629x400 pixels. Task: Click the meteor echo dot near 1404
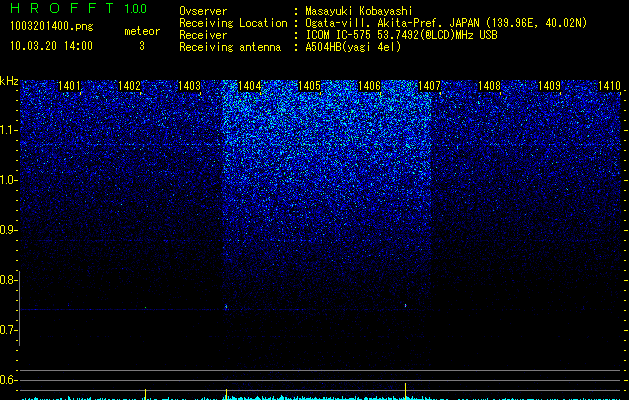click(x=226, y=307)
